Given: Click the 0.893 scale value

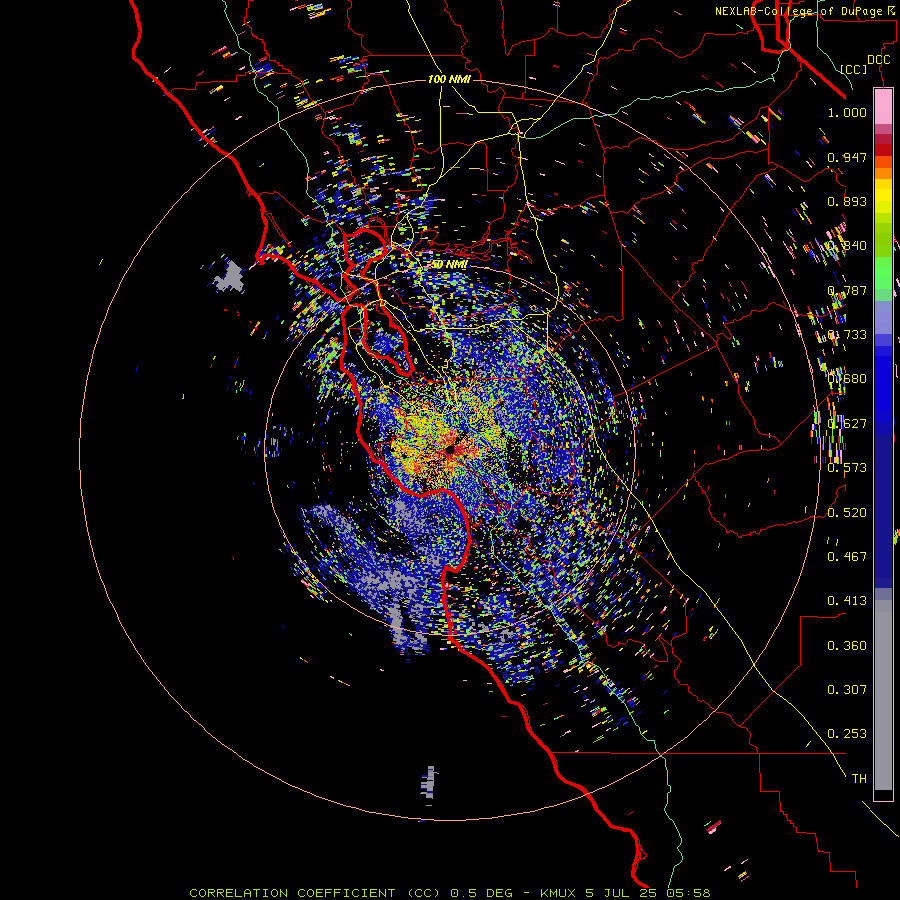Looking at the screenshot, I should [x=847, y=201].
